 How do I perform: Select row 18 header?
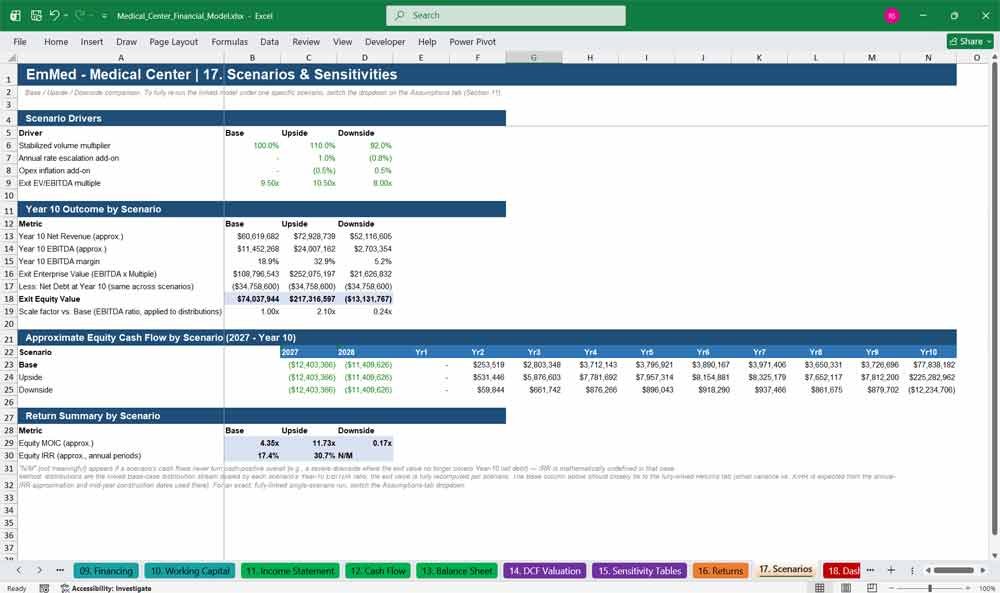coord(9,298)
